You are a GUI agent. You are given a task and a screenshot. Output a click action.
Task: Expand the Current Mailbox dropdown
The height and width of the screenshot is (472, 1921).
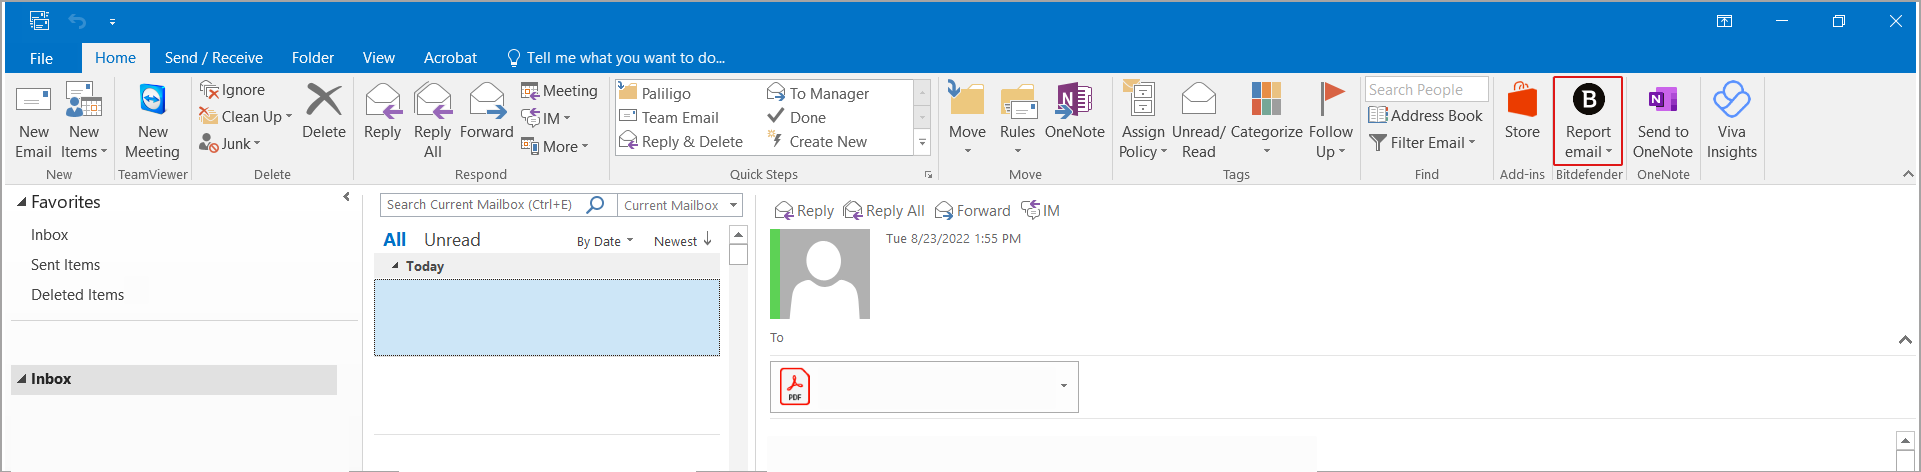[x=734, y=205]
